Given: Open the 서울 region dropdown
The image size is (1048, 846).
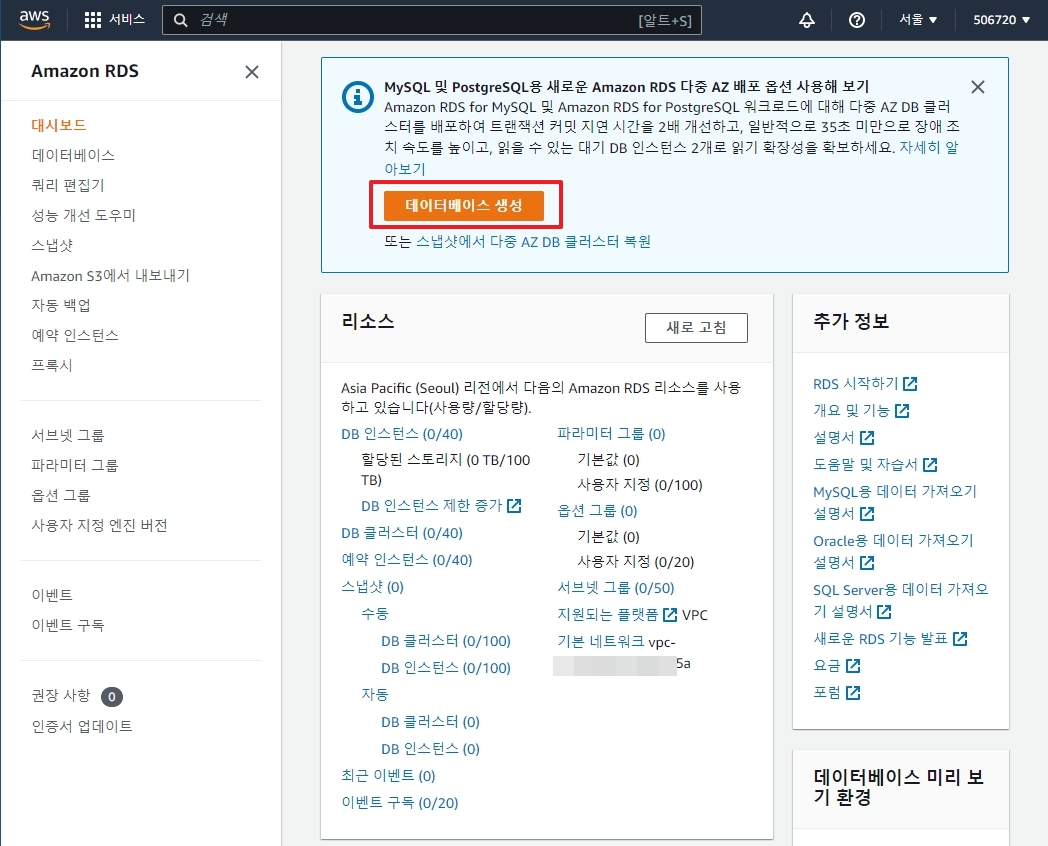Looking at the screenshot, I should coord(918,20).
